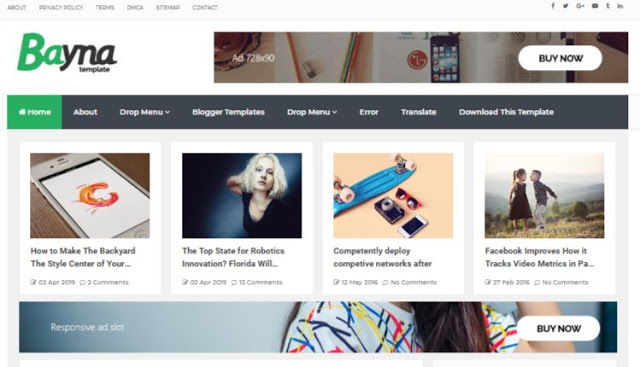Open Download This Template menu item
Viewport: 640px width, 367px height.
(506, 112)
